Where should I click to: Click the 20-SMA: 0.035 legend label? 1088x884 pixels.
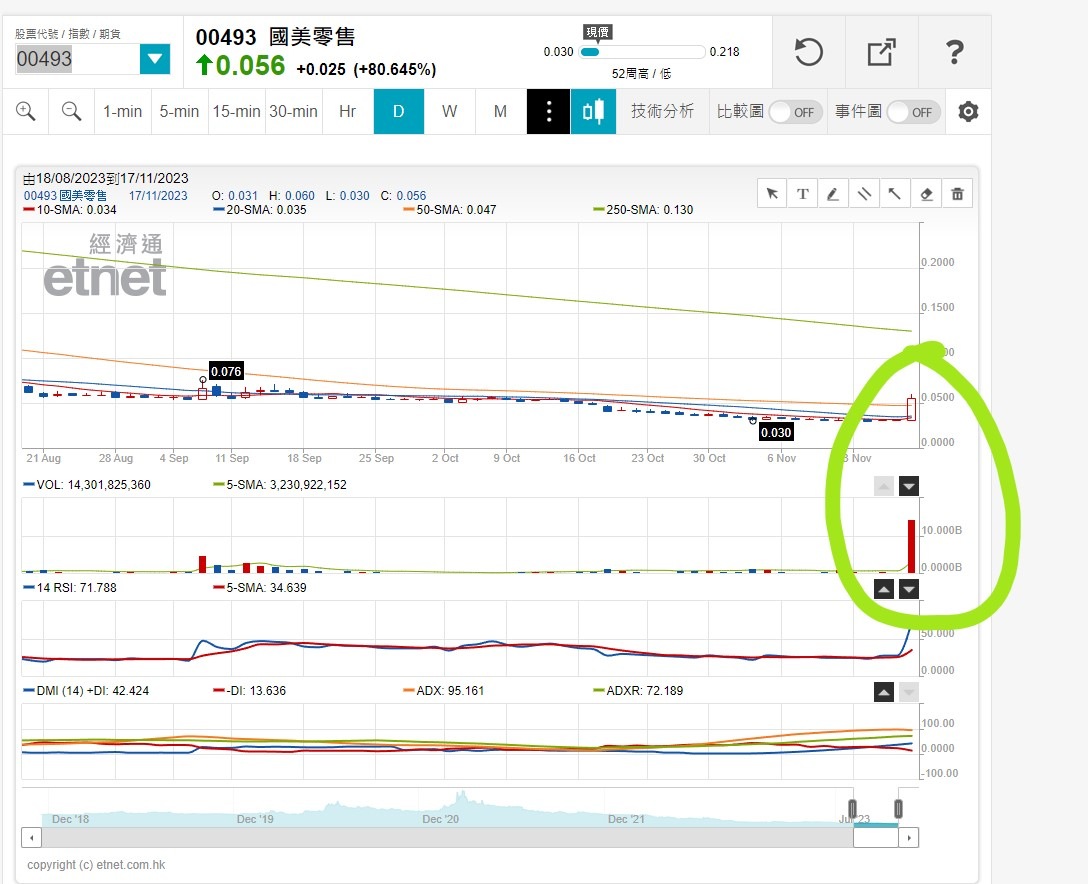(260, 210)
